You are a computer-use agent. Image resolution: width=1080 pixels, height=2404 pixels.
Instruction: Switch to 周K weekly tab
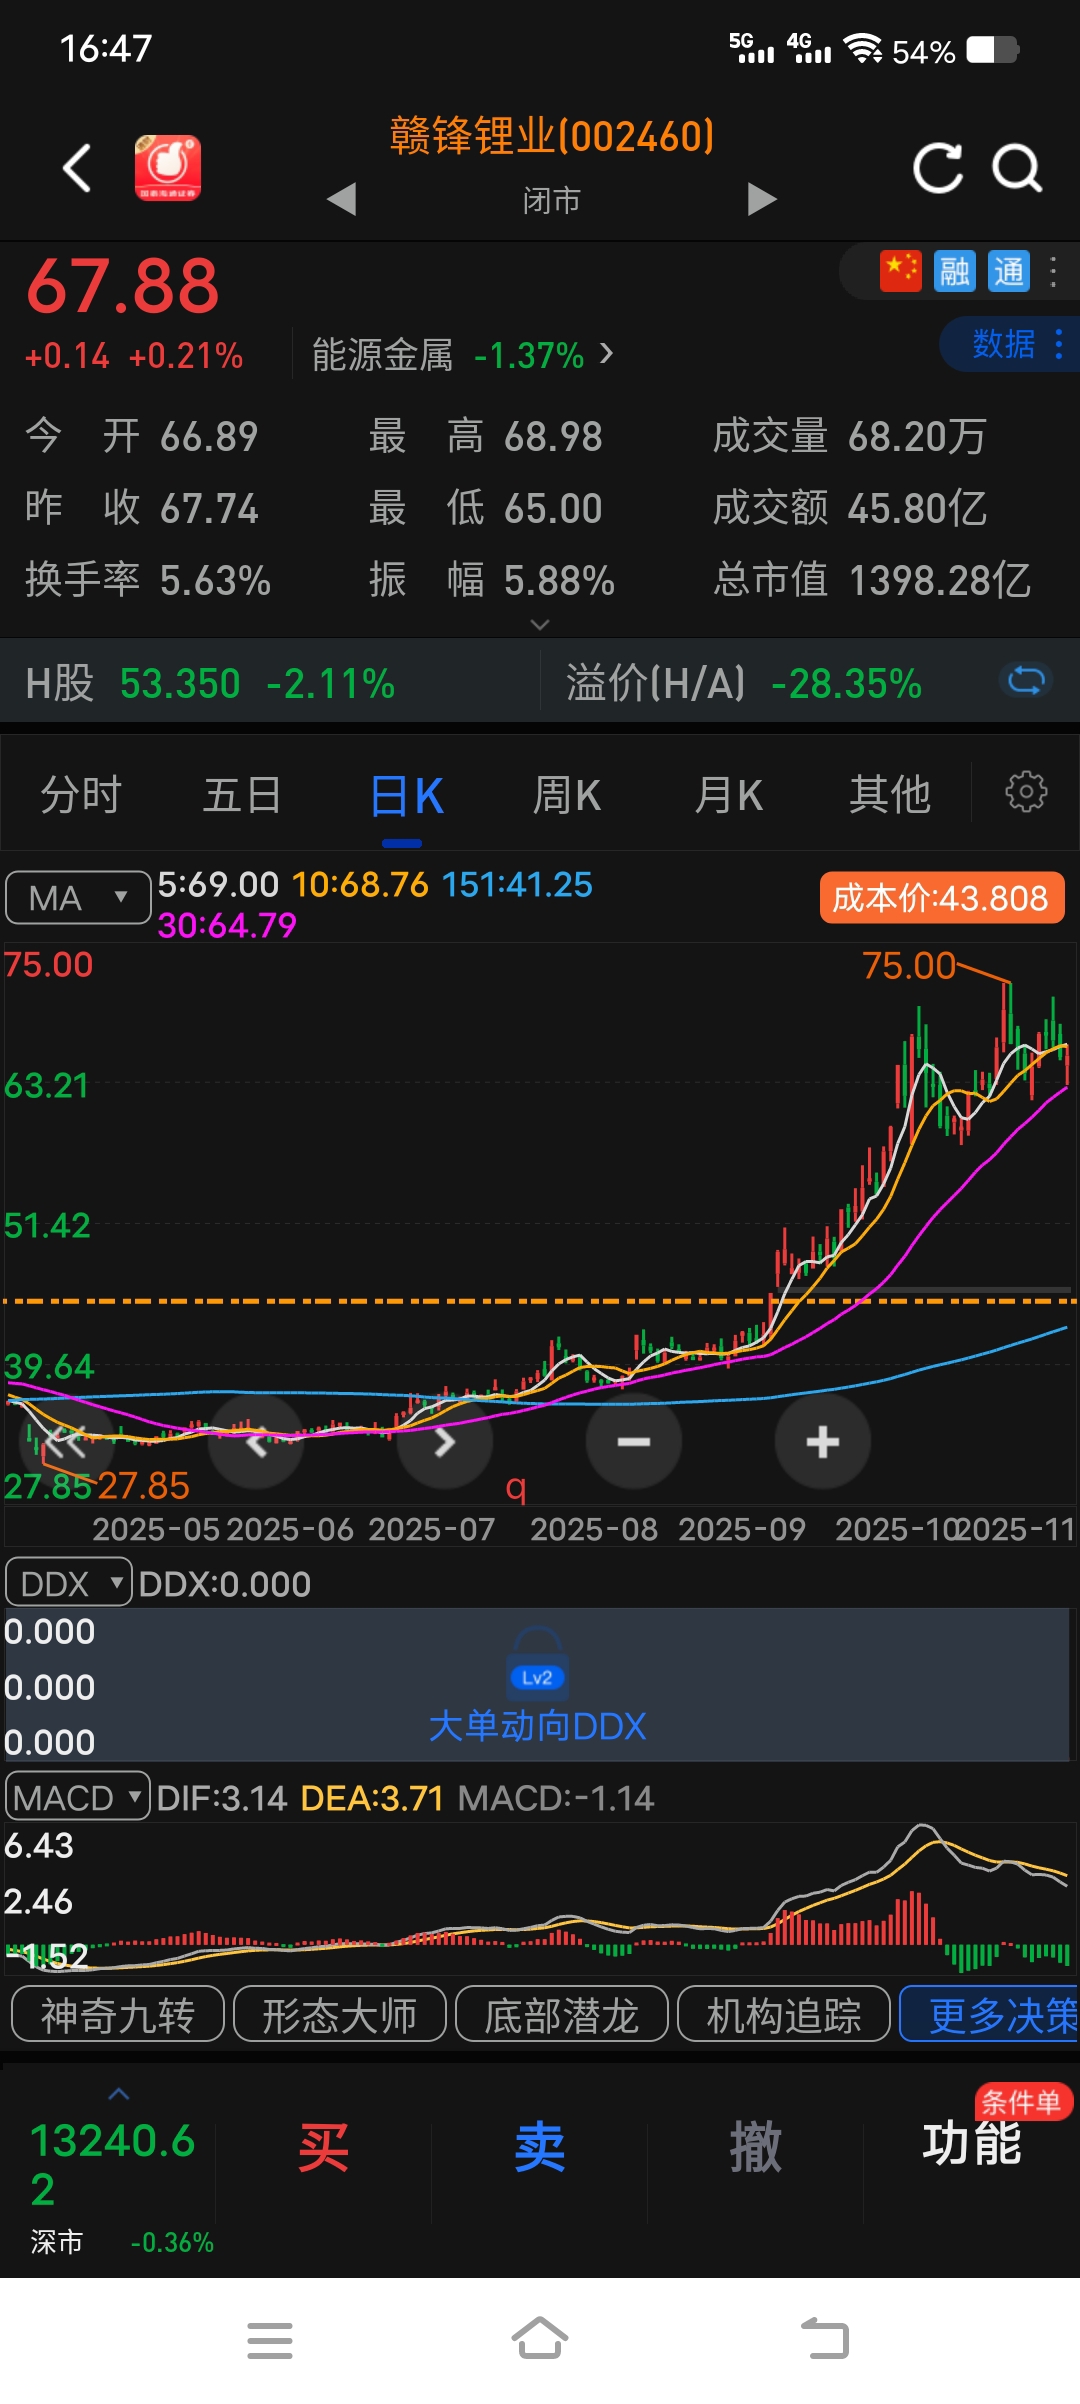(x=566, y=796)
